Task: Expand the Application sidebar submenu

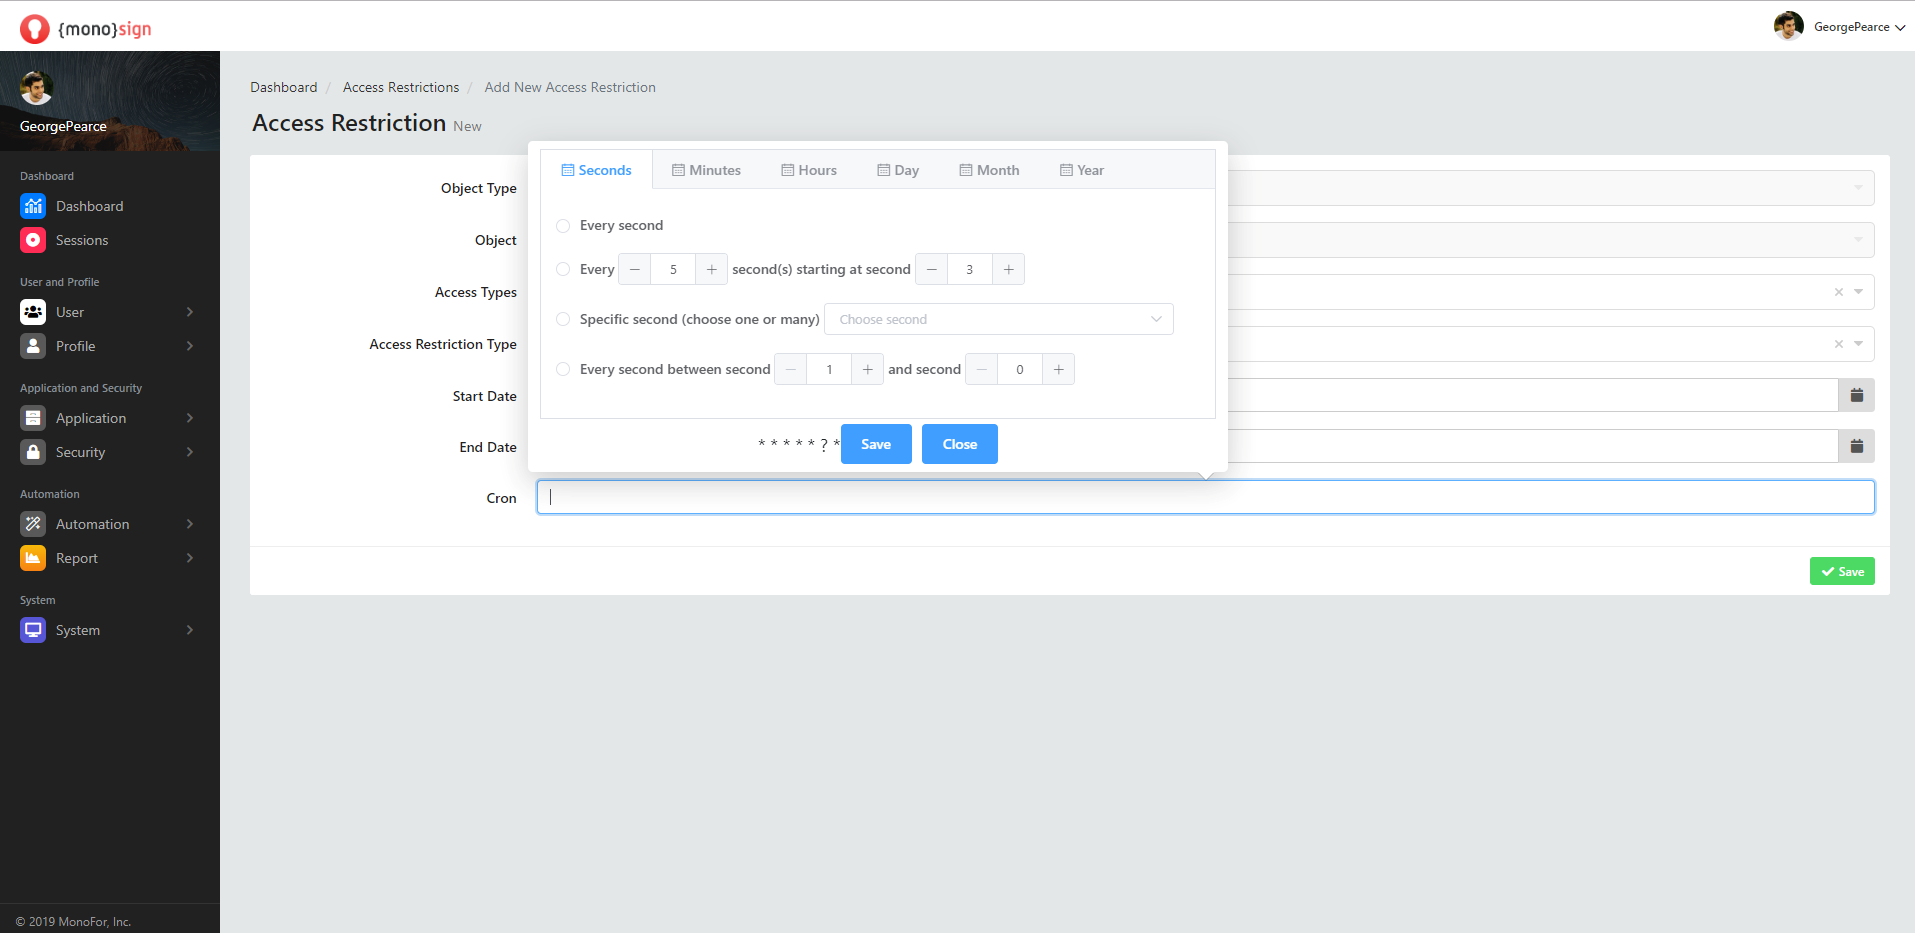Action: [189, 418]
